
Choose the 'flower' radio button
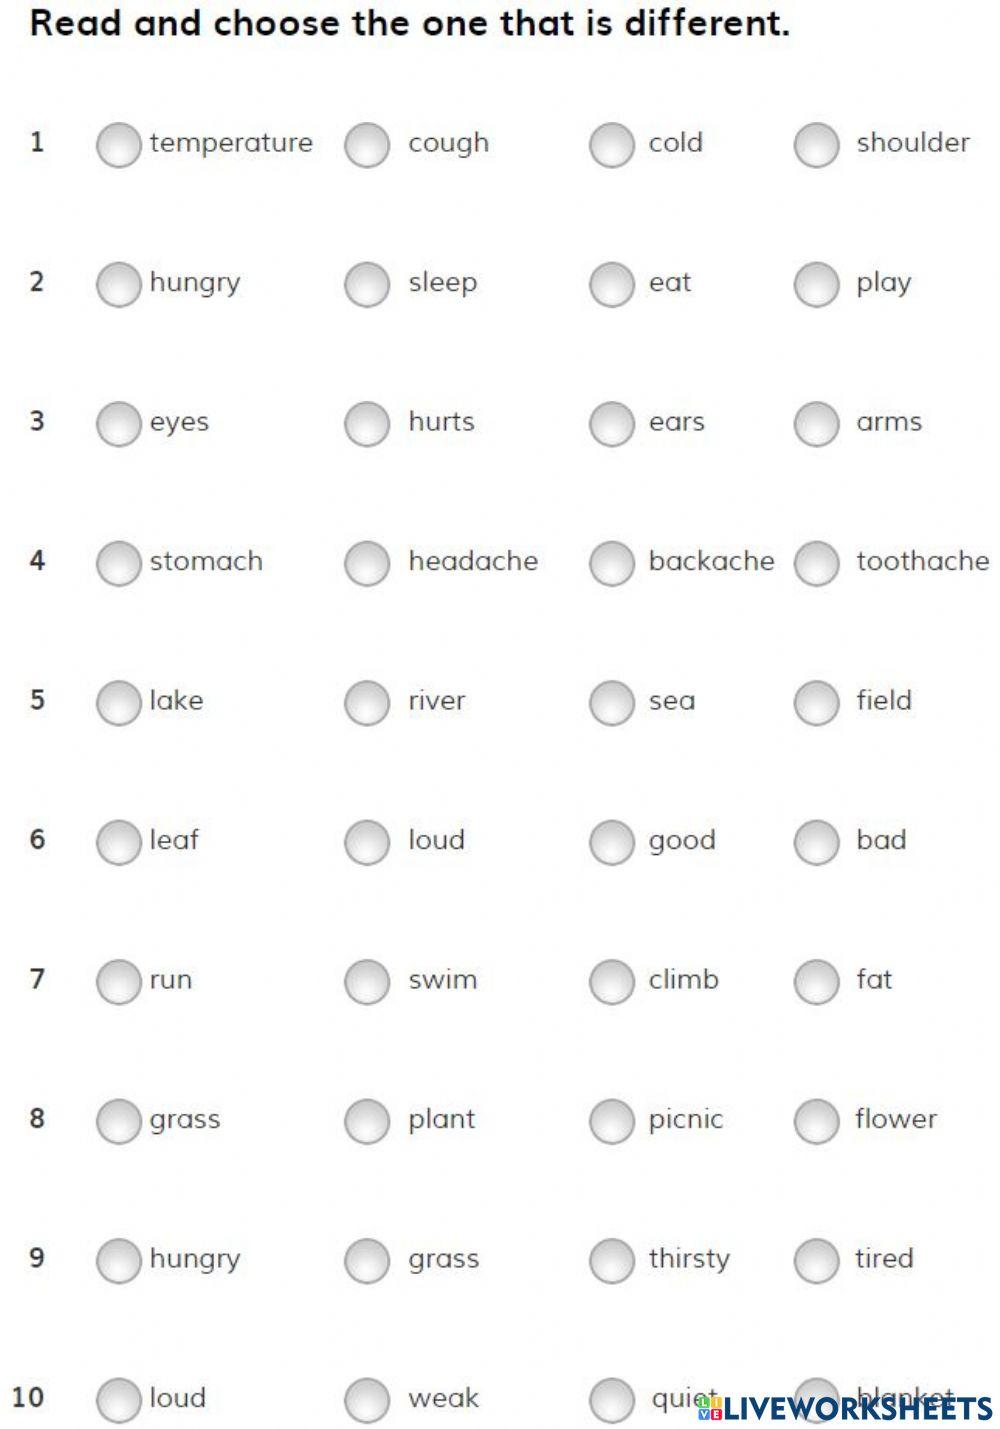(x=816, y=1121)
